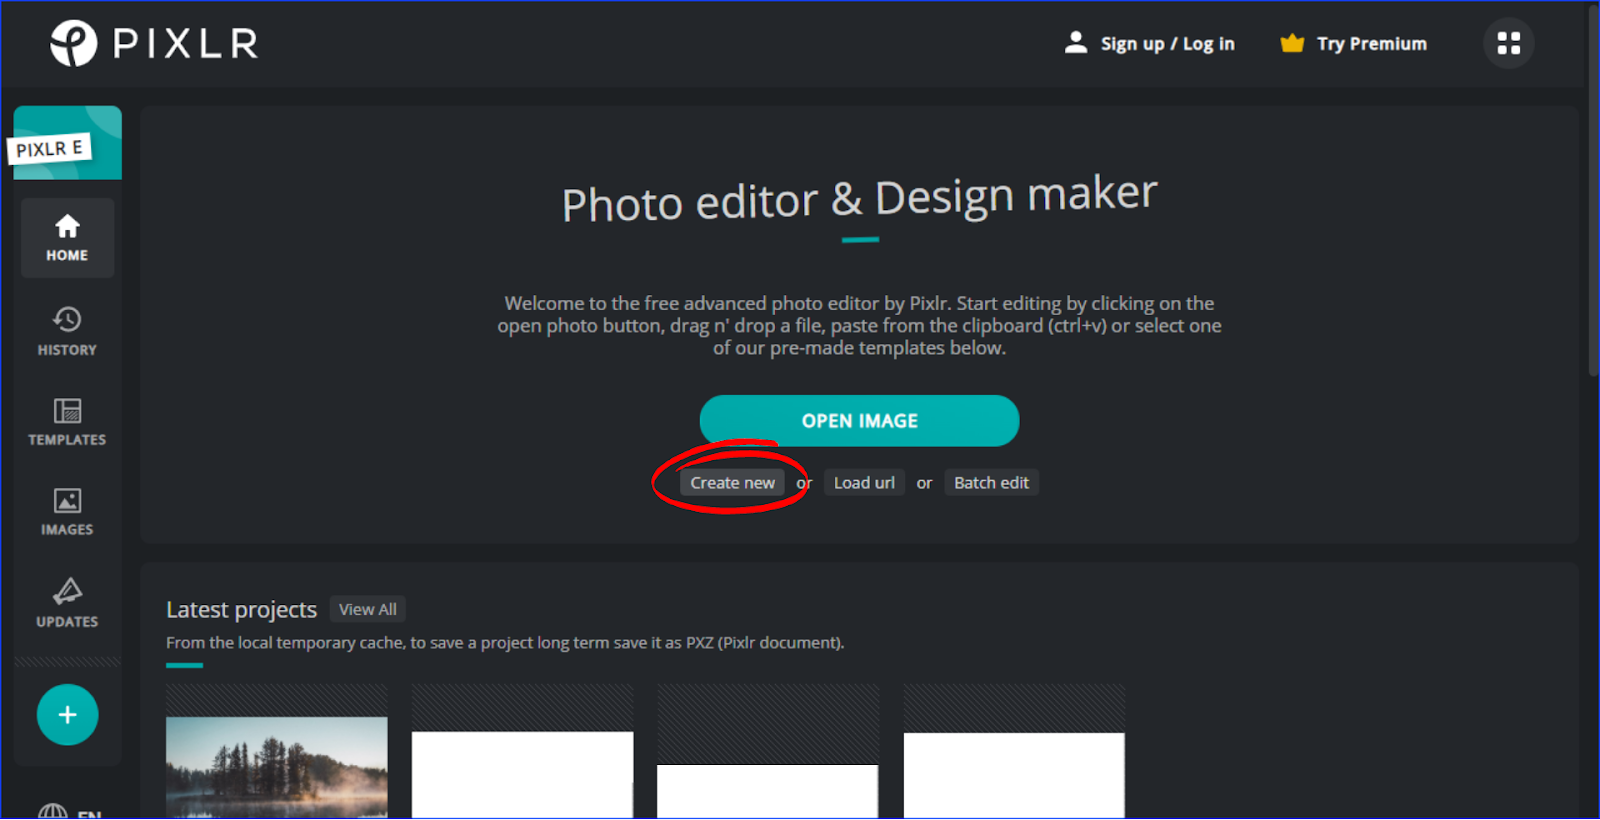Open Templates in the sidebar
Image resolution: width=1600 pixels, height=820 pixels.
67,422
